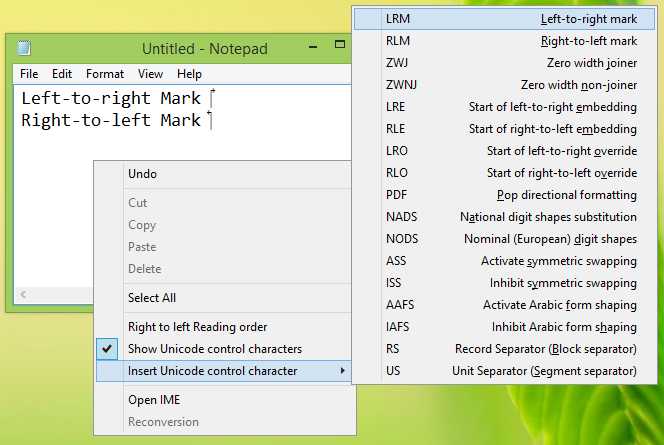This screenshot has height=445, width=664.
Task: Click the scroll left arrow in Notepad
Action: (25, 295)
